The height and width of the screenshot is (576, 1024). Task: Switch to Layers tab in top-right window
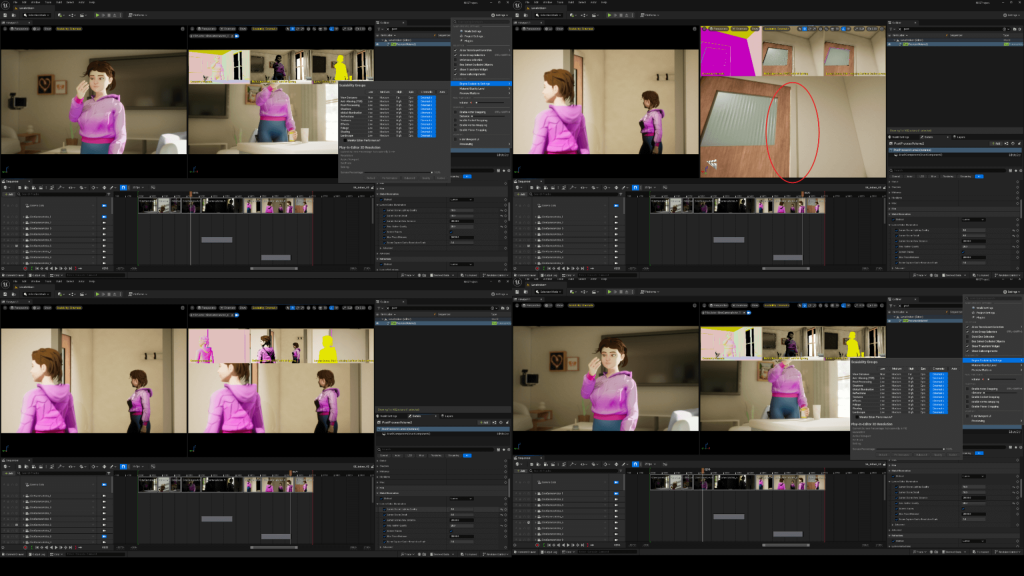[961, 137]
